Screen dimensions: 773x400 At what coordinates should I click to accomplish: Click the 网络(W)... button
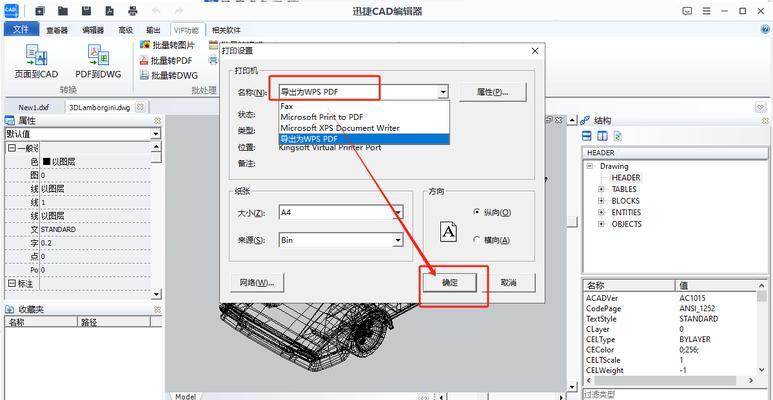coord(257,283)
